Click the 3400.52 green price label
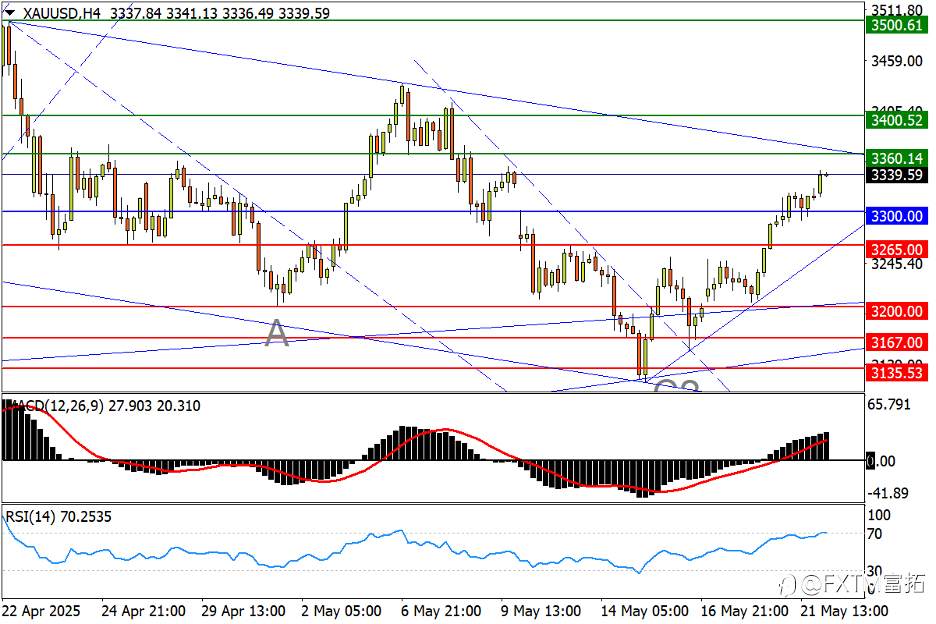This screenshot has height=624, width=936. tap(897, 120)
